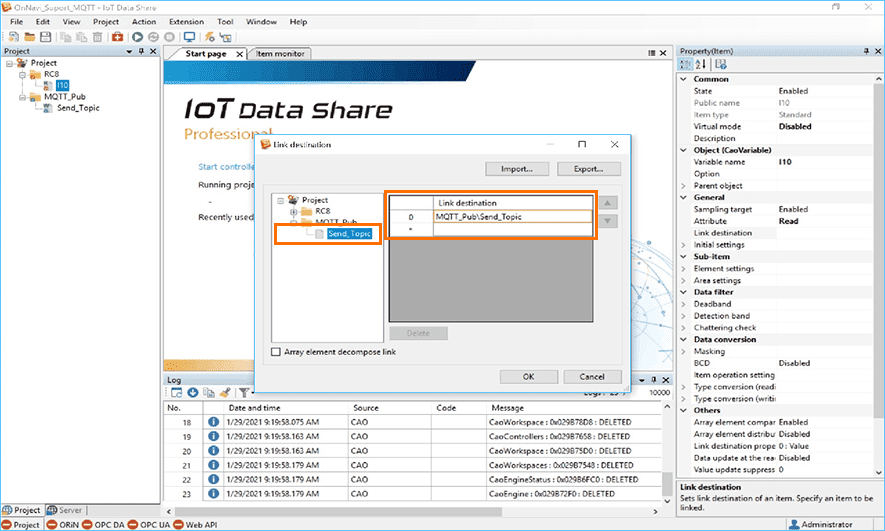
Task: Click the red kit toolbar icon
Action: pyautogui.click(x=117, y=37)
